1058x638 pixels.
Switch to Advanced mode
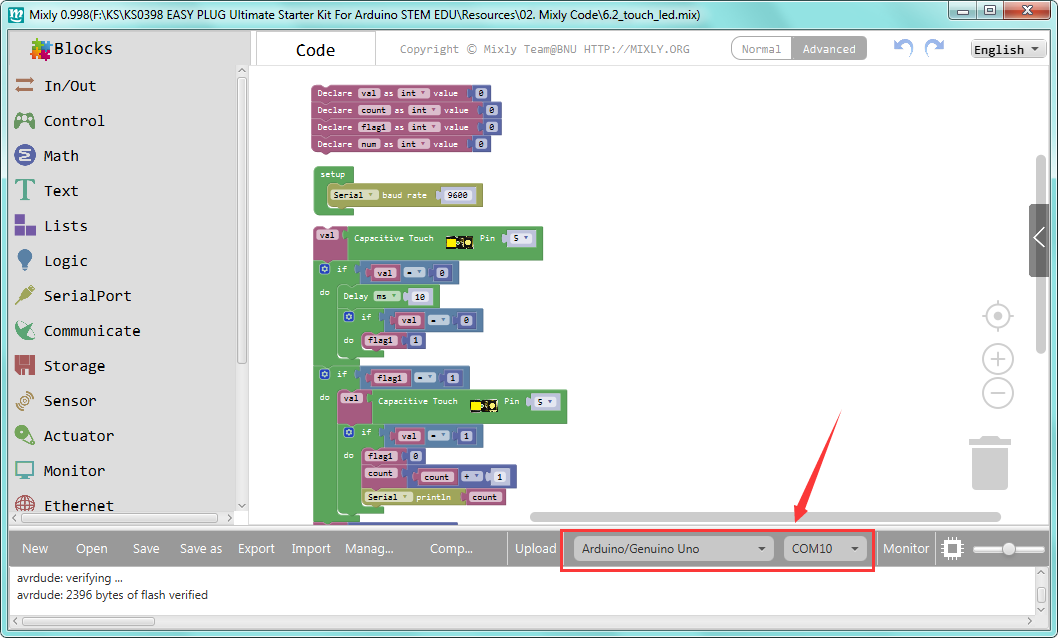point(829,49)
